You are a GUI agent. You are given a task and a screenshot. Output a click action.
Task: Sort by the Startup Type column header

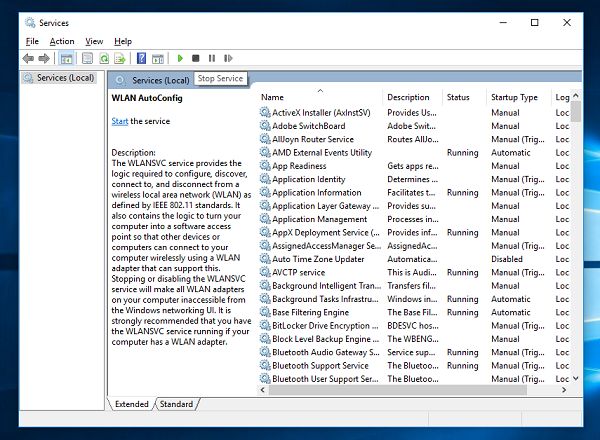click(x=519, y=97)
